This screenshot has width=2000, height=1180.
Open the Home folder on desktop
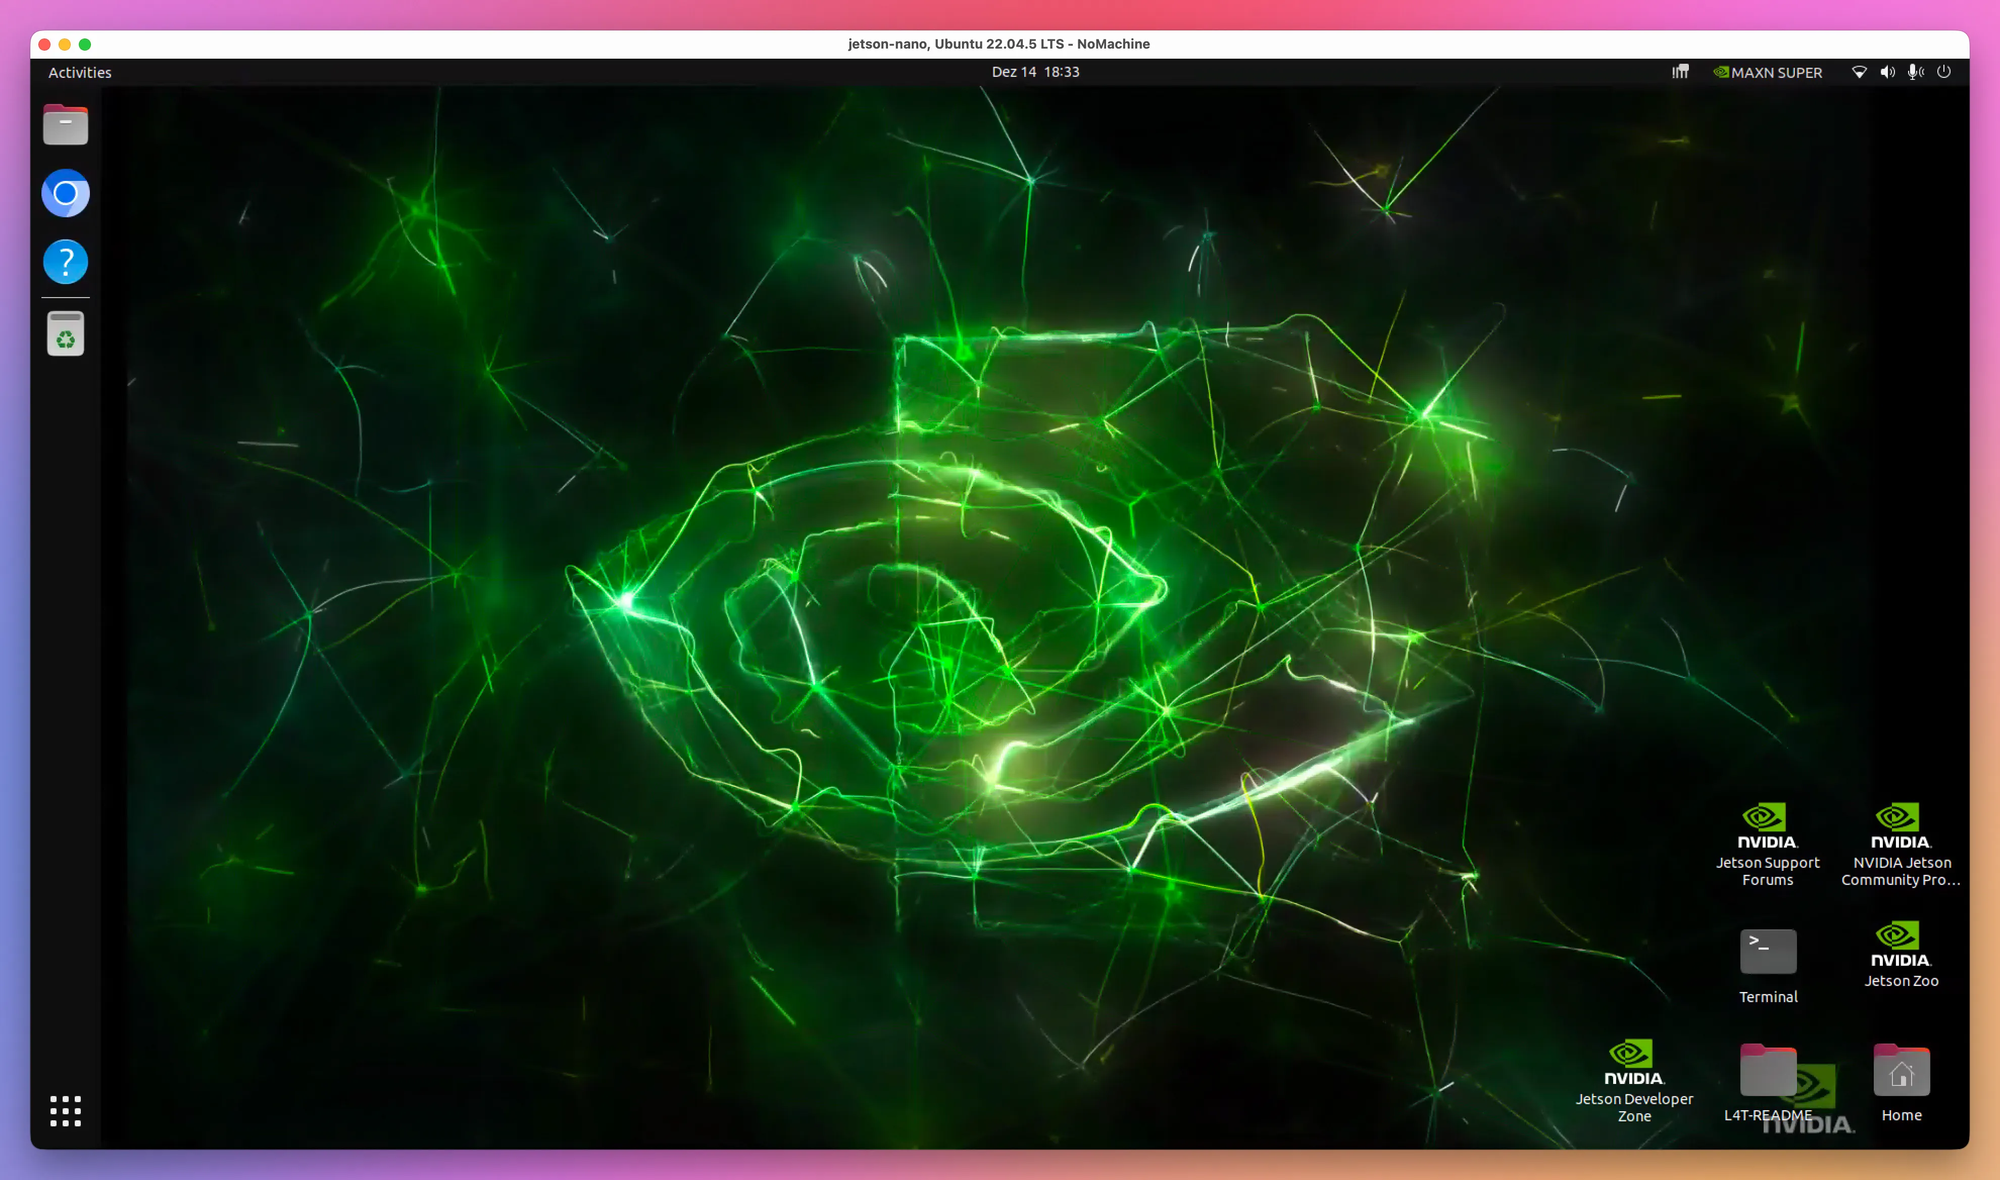(x=1900, y=1072)
